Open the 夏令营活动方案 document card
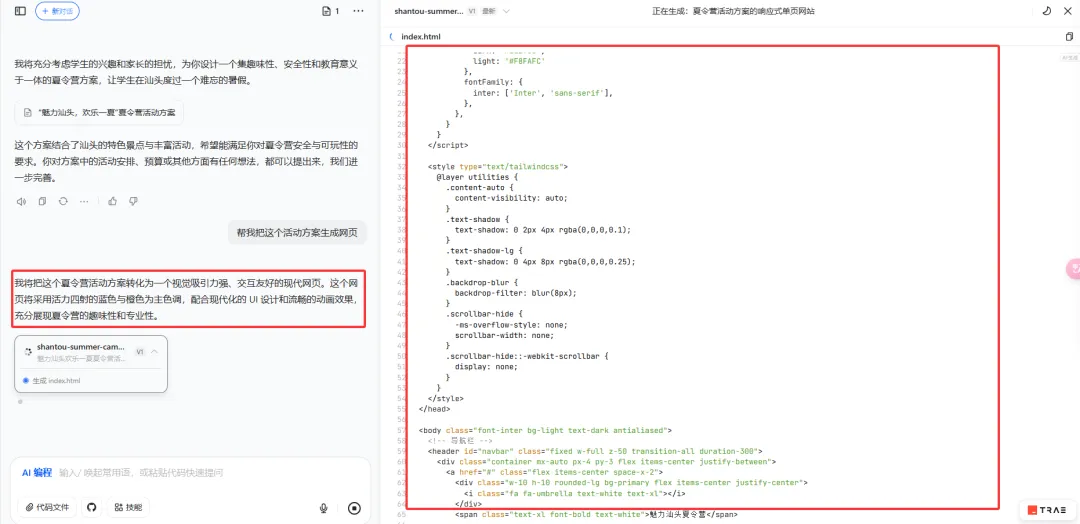This screenshot has height=524, width=1080. (99, 112)
